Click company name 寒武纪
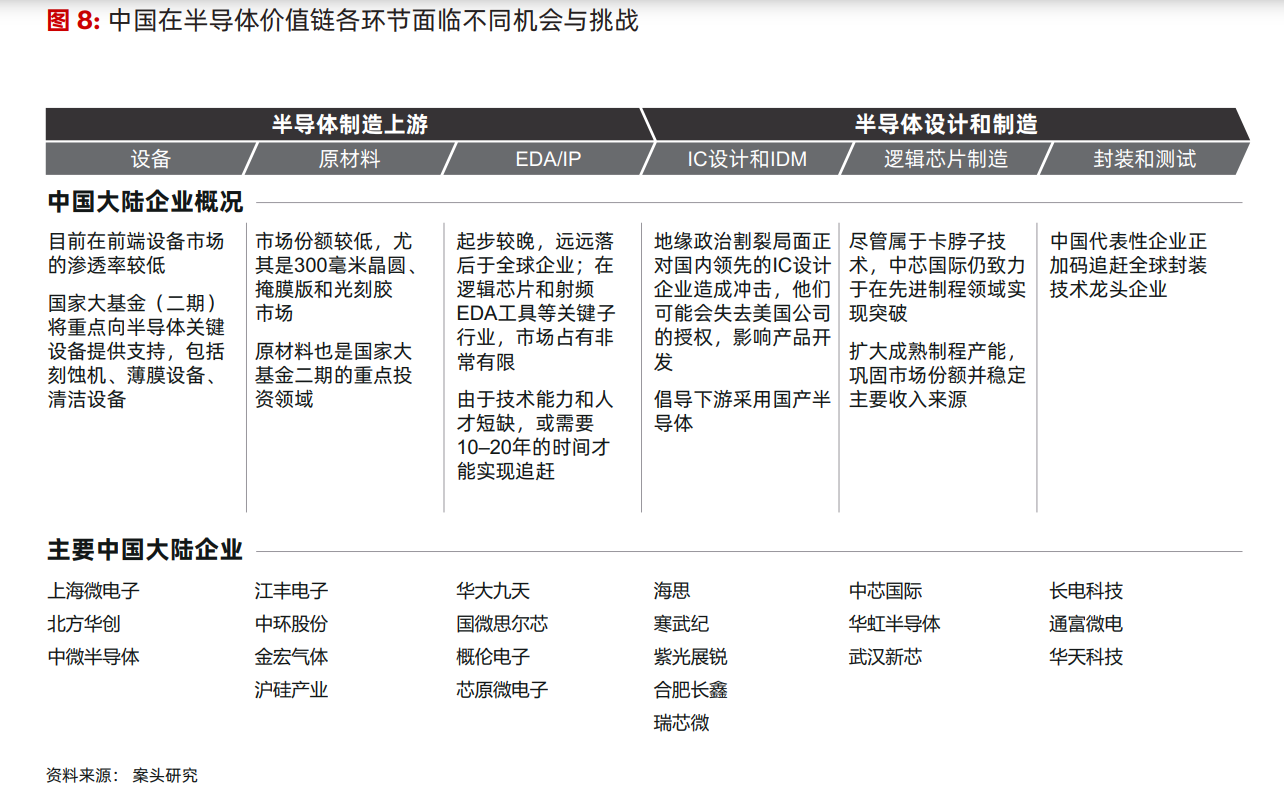 [682, 624]
